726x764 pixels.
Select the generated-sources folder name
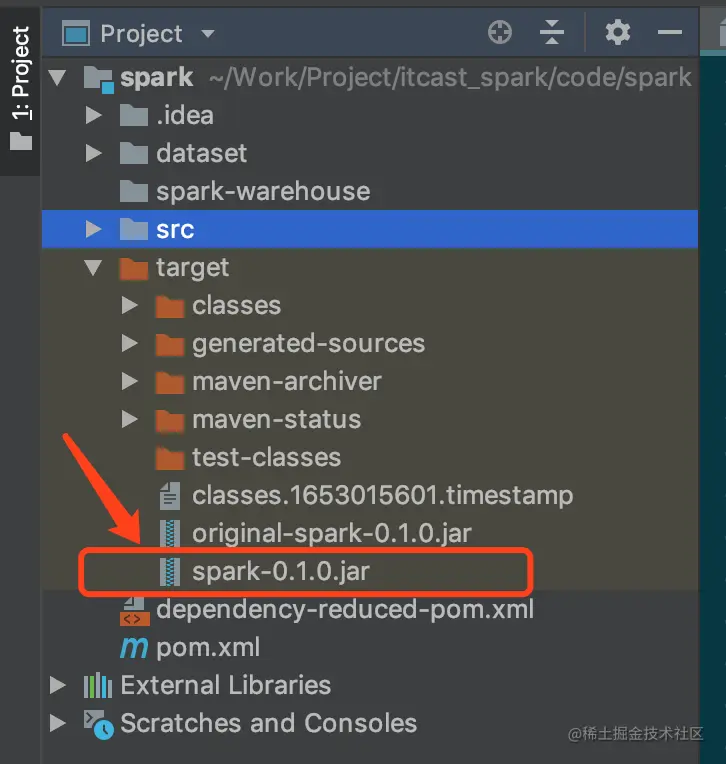(308, 344)
